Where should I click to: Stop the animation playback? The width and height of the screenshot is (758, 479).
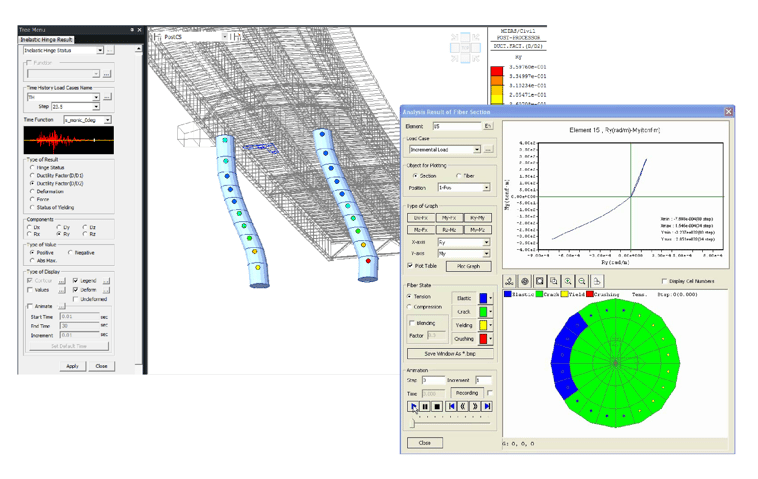pos(437,406)
